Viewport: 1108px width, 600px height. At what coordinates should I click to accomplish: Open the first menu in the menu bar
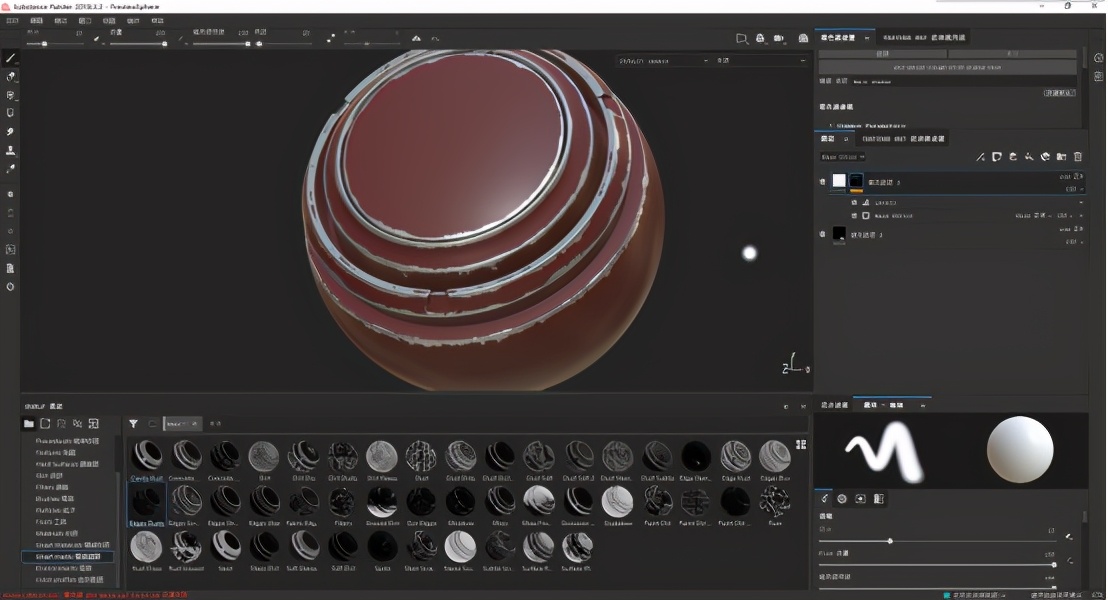pos(12,20)
